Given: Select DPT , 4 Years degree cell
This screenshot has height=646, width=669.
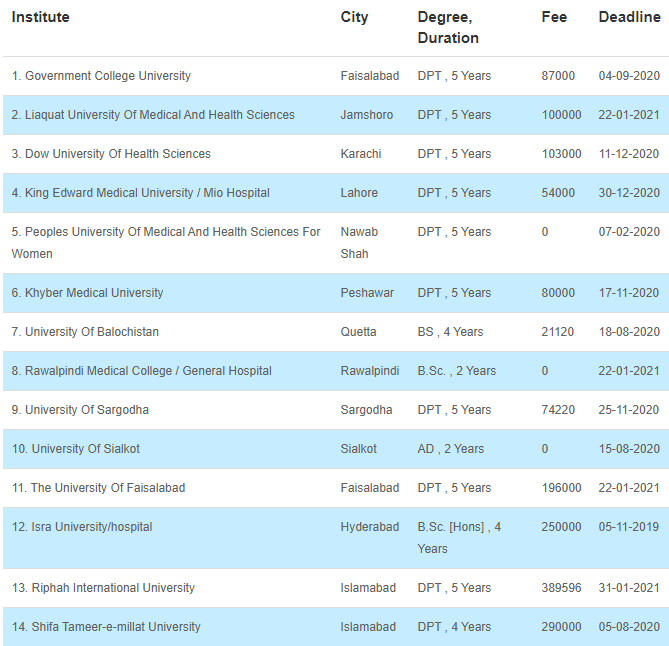Looking at the screenshot, I should click(x=454, y=627).
